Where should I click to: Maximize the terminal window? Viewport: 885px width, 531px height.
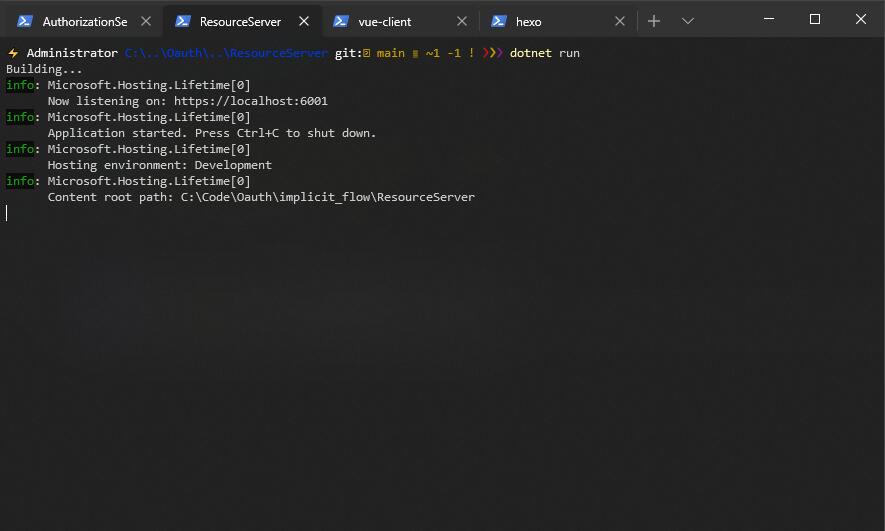pos(814,19)
